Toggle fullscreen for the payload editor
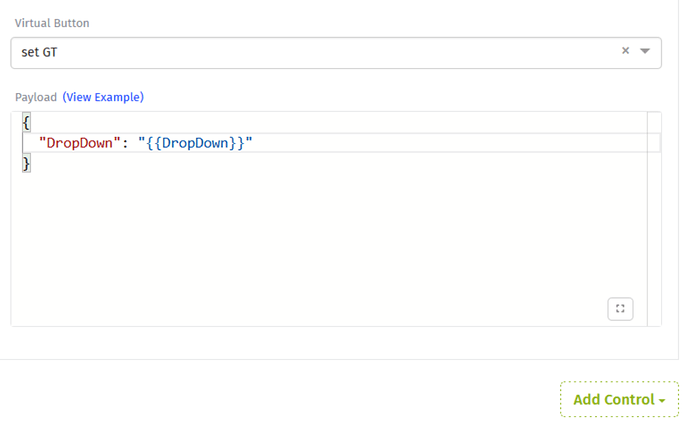This screenshot has height=422, width=690. [620, 308]
